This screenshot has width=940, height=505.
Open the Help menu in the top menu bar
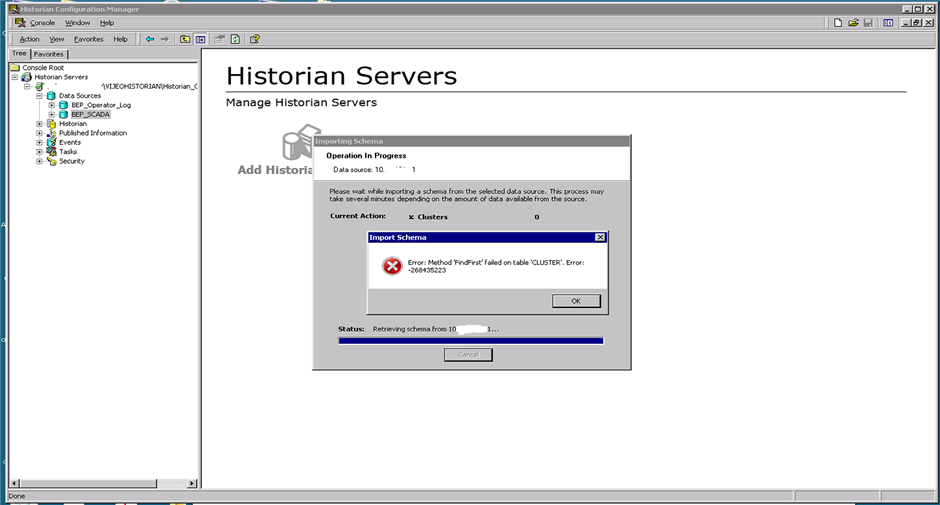point(107,23)
